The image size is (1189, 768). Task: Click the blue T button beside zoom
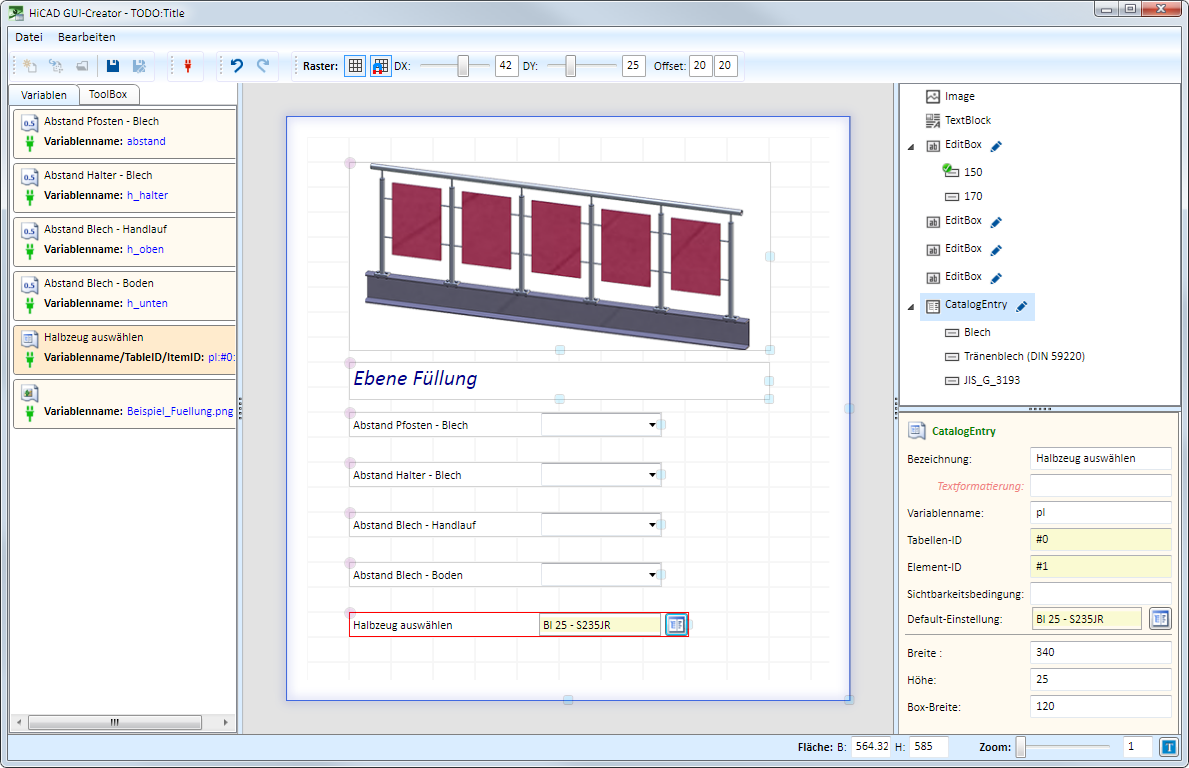[x=1169, y=747]
